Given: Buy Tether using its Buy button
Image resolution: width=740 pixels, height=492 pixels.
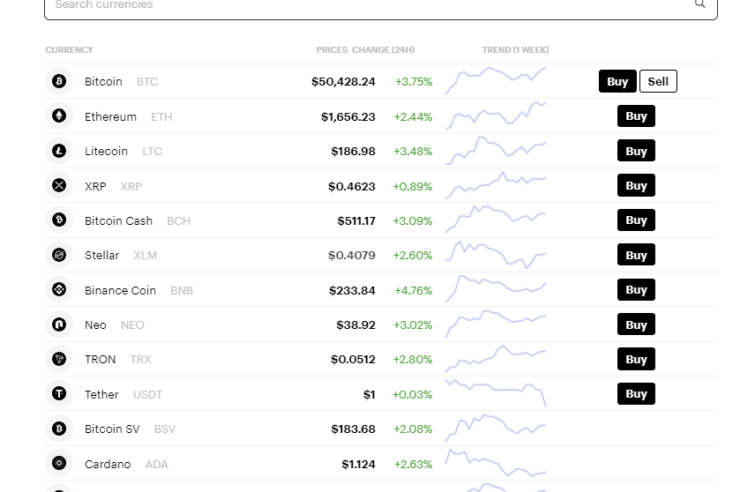Looking at the screenshot, I should point(636,394).
